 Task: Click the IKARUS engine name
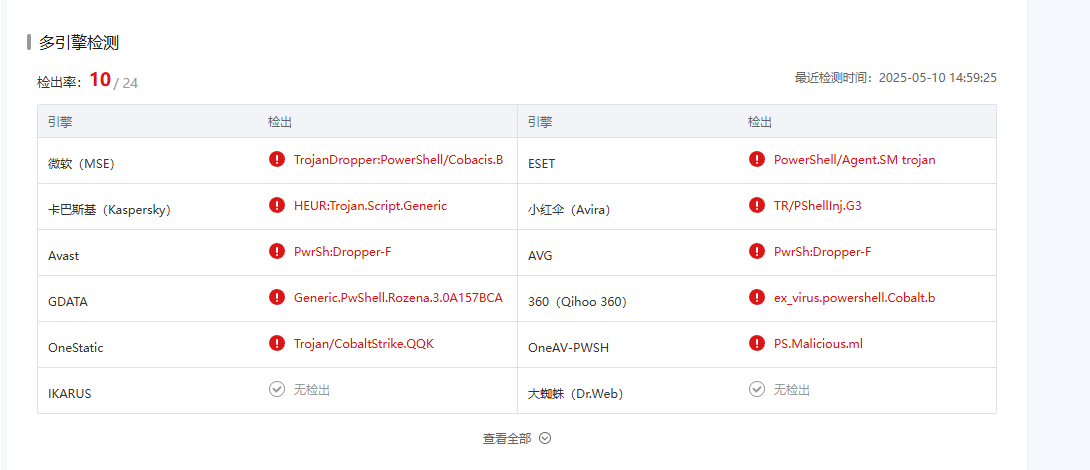(70, 394)
